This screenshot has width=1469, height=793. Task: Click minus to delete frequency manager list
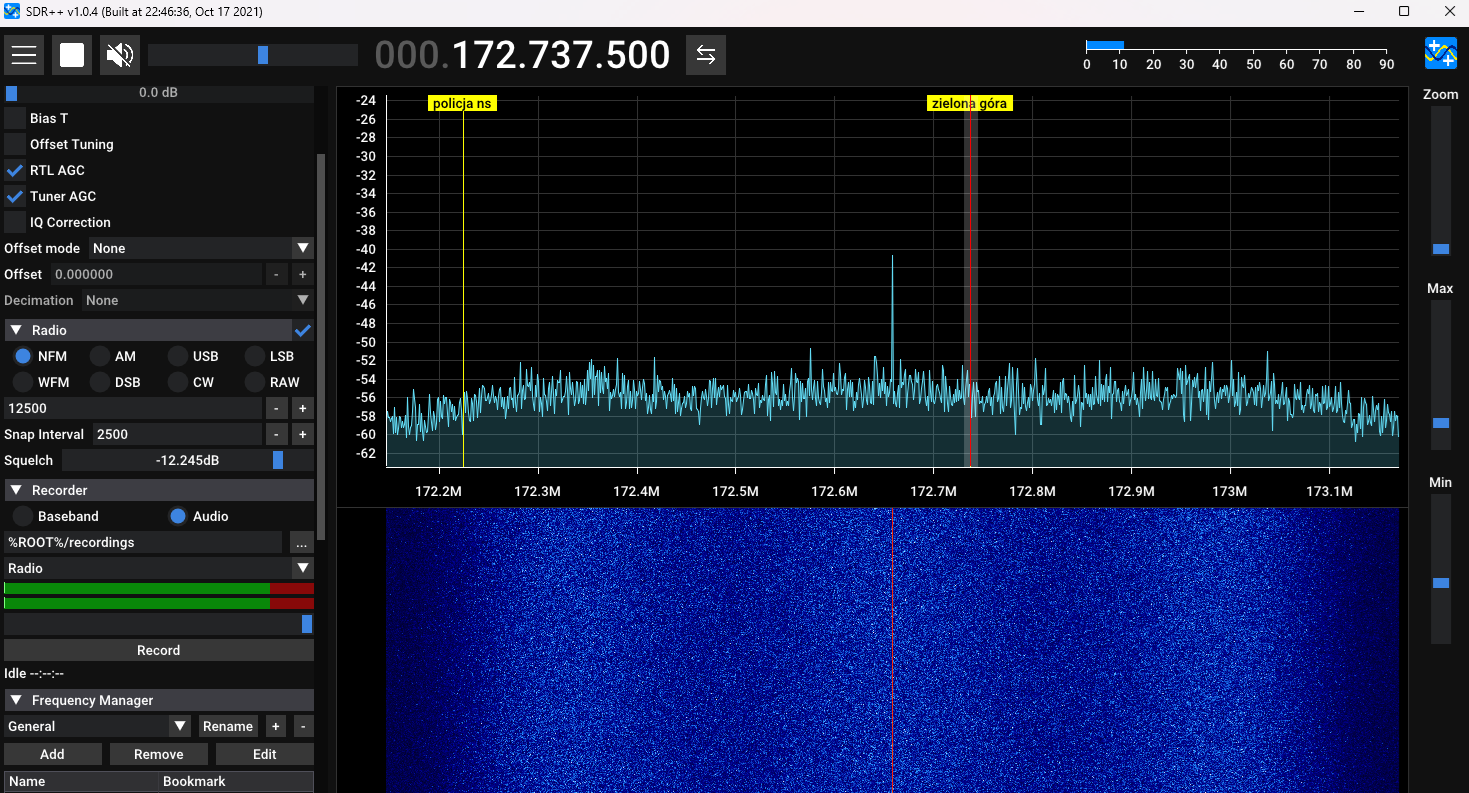tap(303, 726)
